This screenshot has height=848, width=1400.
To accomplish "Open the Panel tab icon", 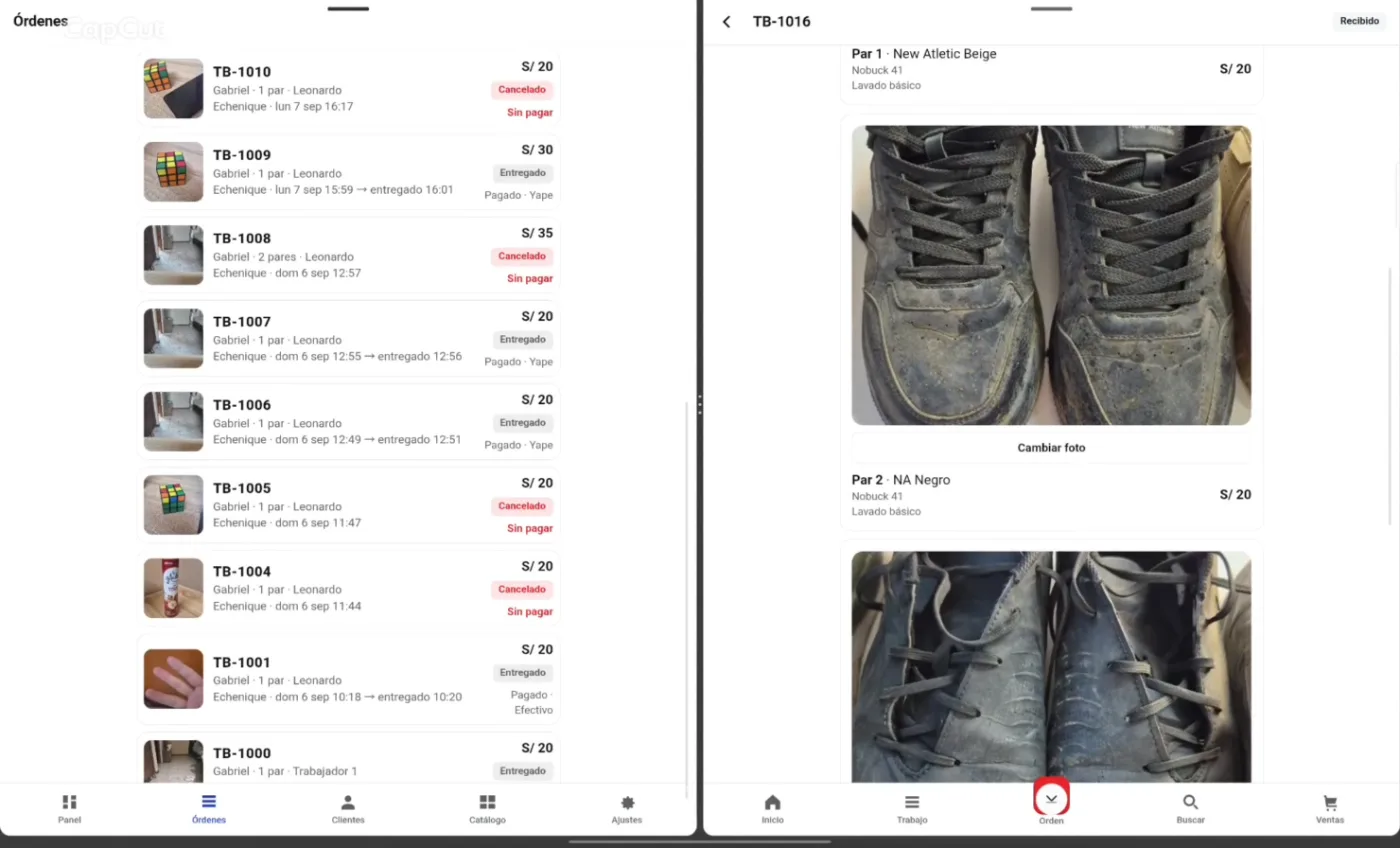I will (x=69, y=802).
